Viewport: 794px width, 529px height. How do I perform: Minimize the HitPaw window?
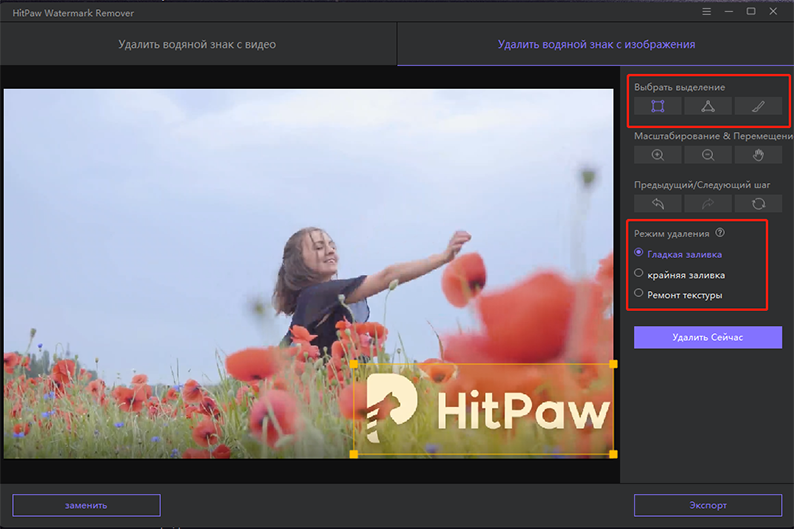[x=729, y=12]
